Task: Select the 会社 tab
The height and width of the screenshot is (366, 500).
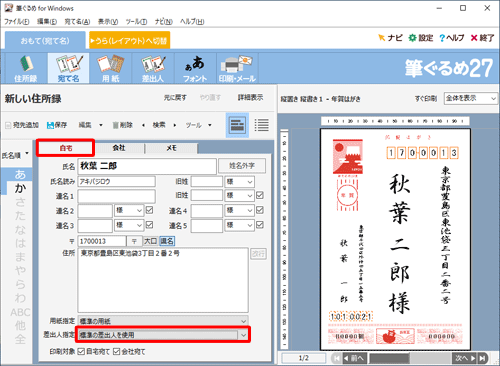Action: (119, 148)
